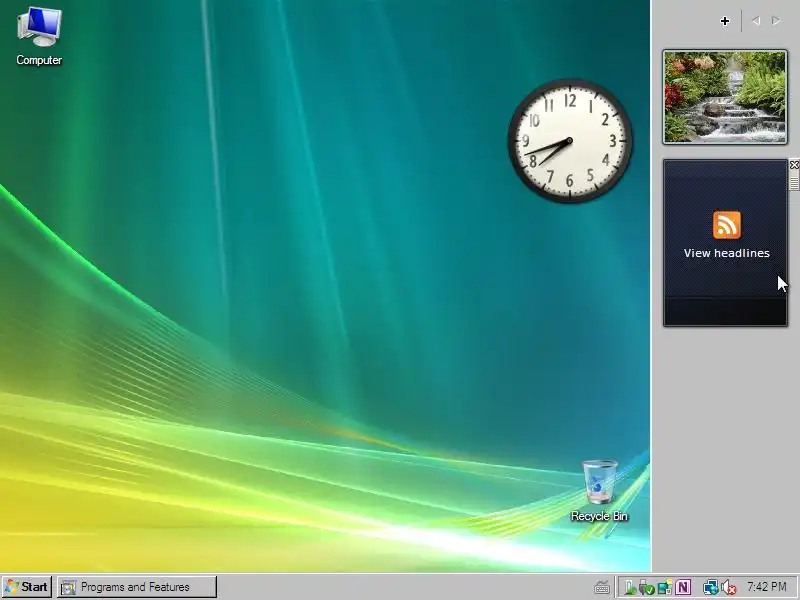The height and width of the screenshot is (600, 800).
Task: Open the network connection tray icon
Action: pos(711,588)
